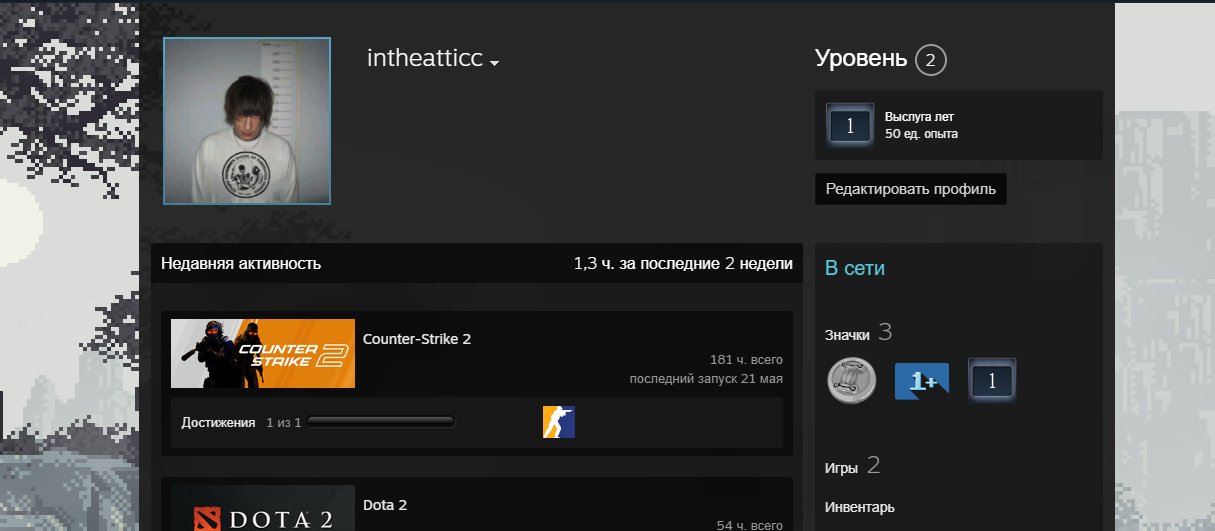Open the Инвентарь inventory link
Viewport: 1215px width, 531px height.
click(860, 507)
